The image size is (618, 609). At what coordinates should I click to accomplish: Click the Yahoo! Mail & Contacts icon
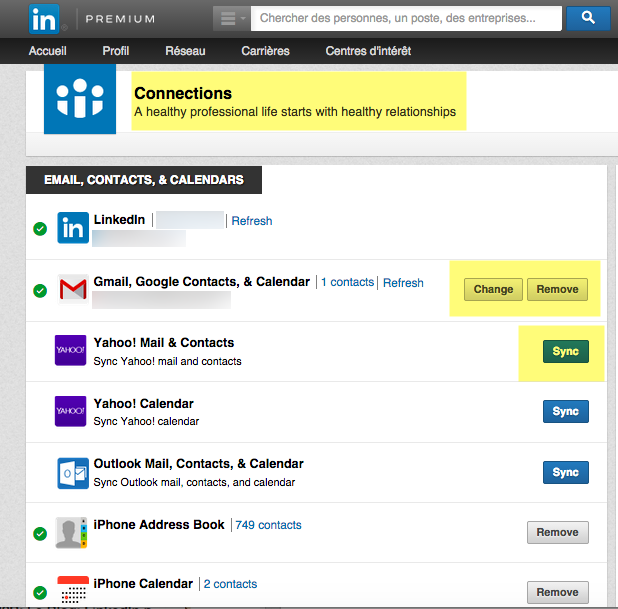point(71,350)
